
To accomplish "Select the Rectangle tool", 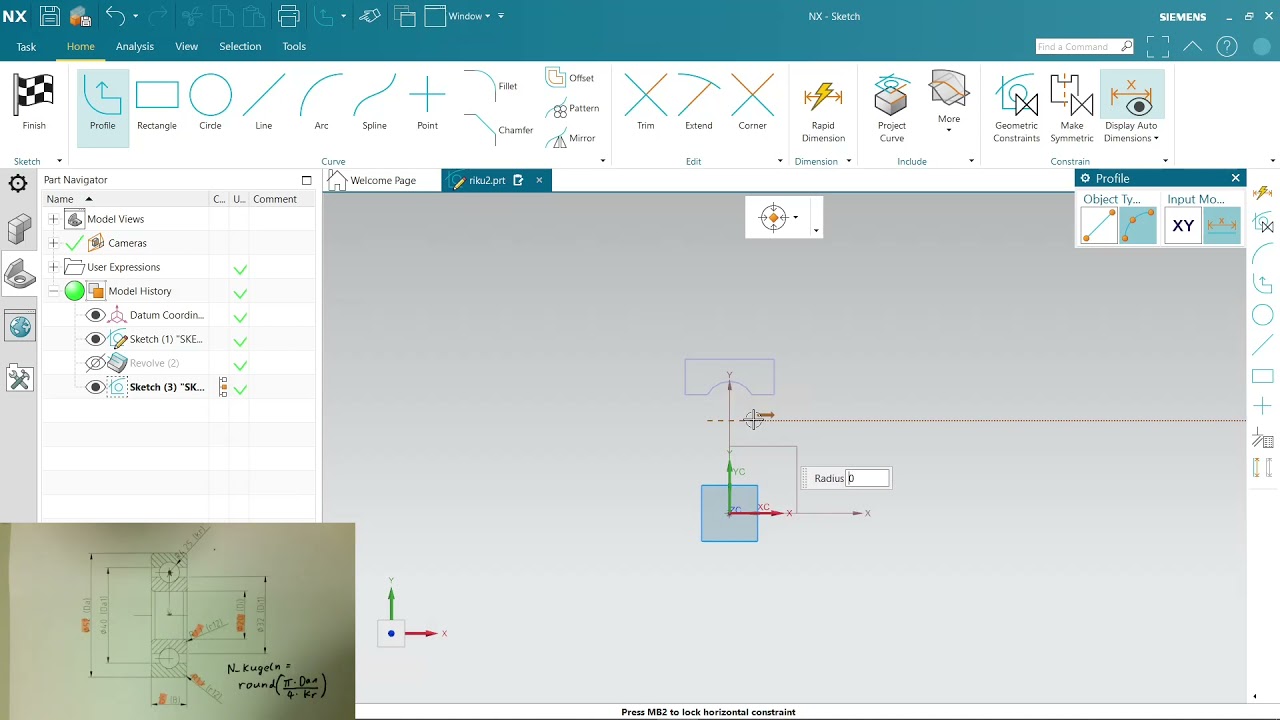I will 157,104.
